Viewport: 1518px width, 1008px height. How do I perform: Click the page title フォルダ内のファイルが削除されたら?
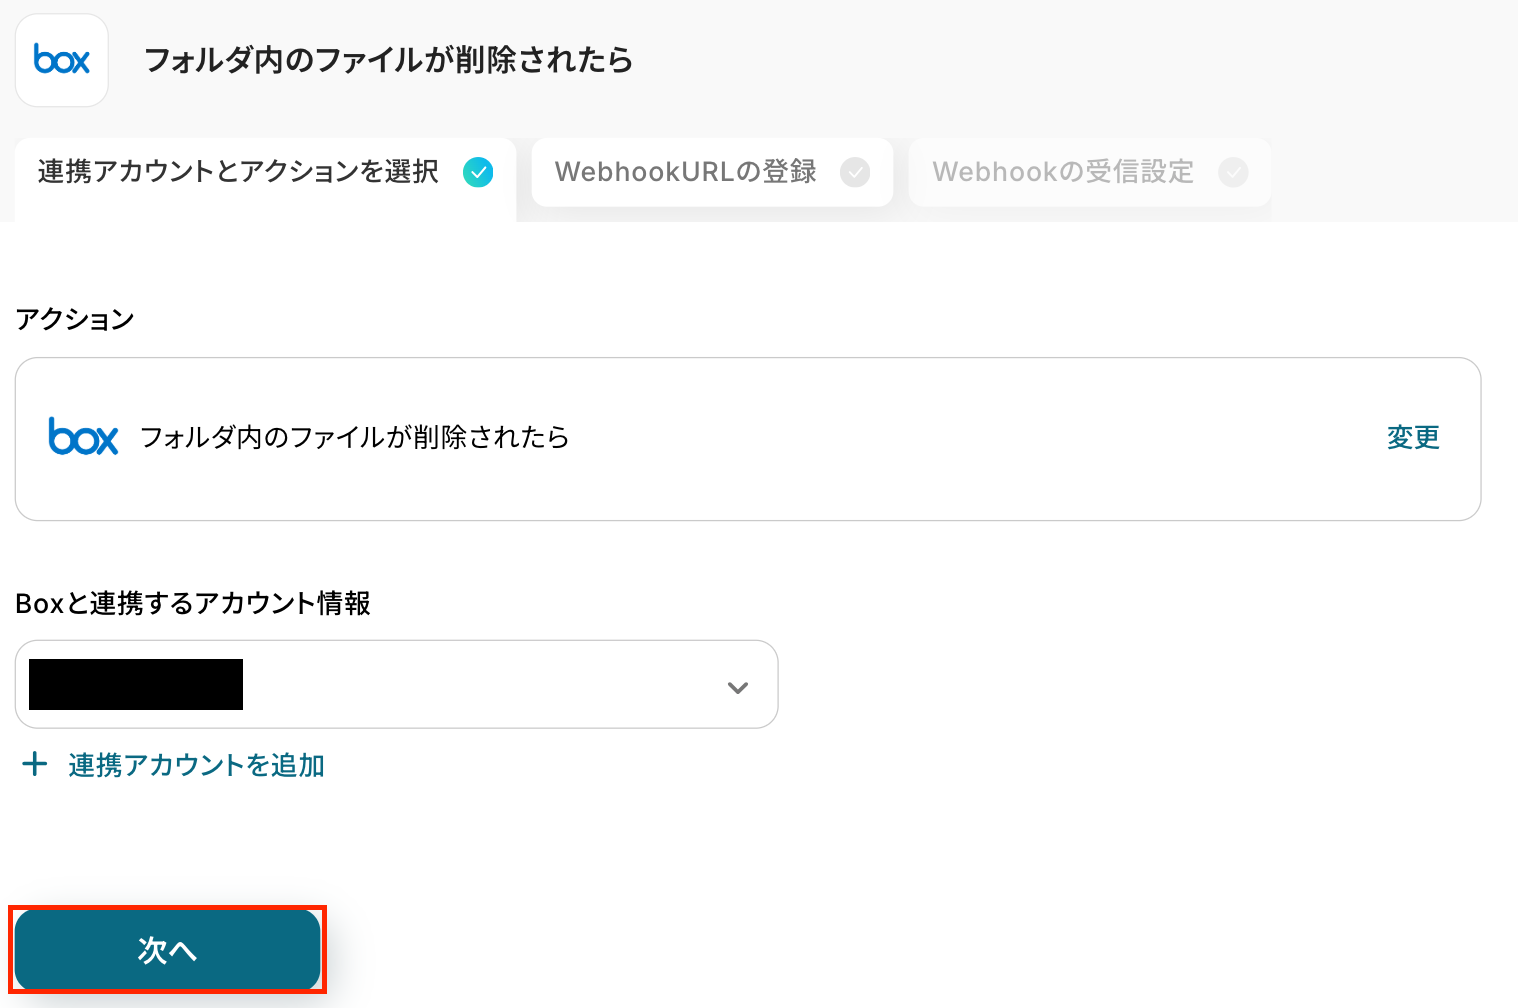[388, 60]
